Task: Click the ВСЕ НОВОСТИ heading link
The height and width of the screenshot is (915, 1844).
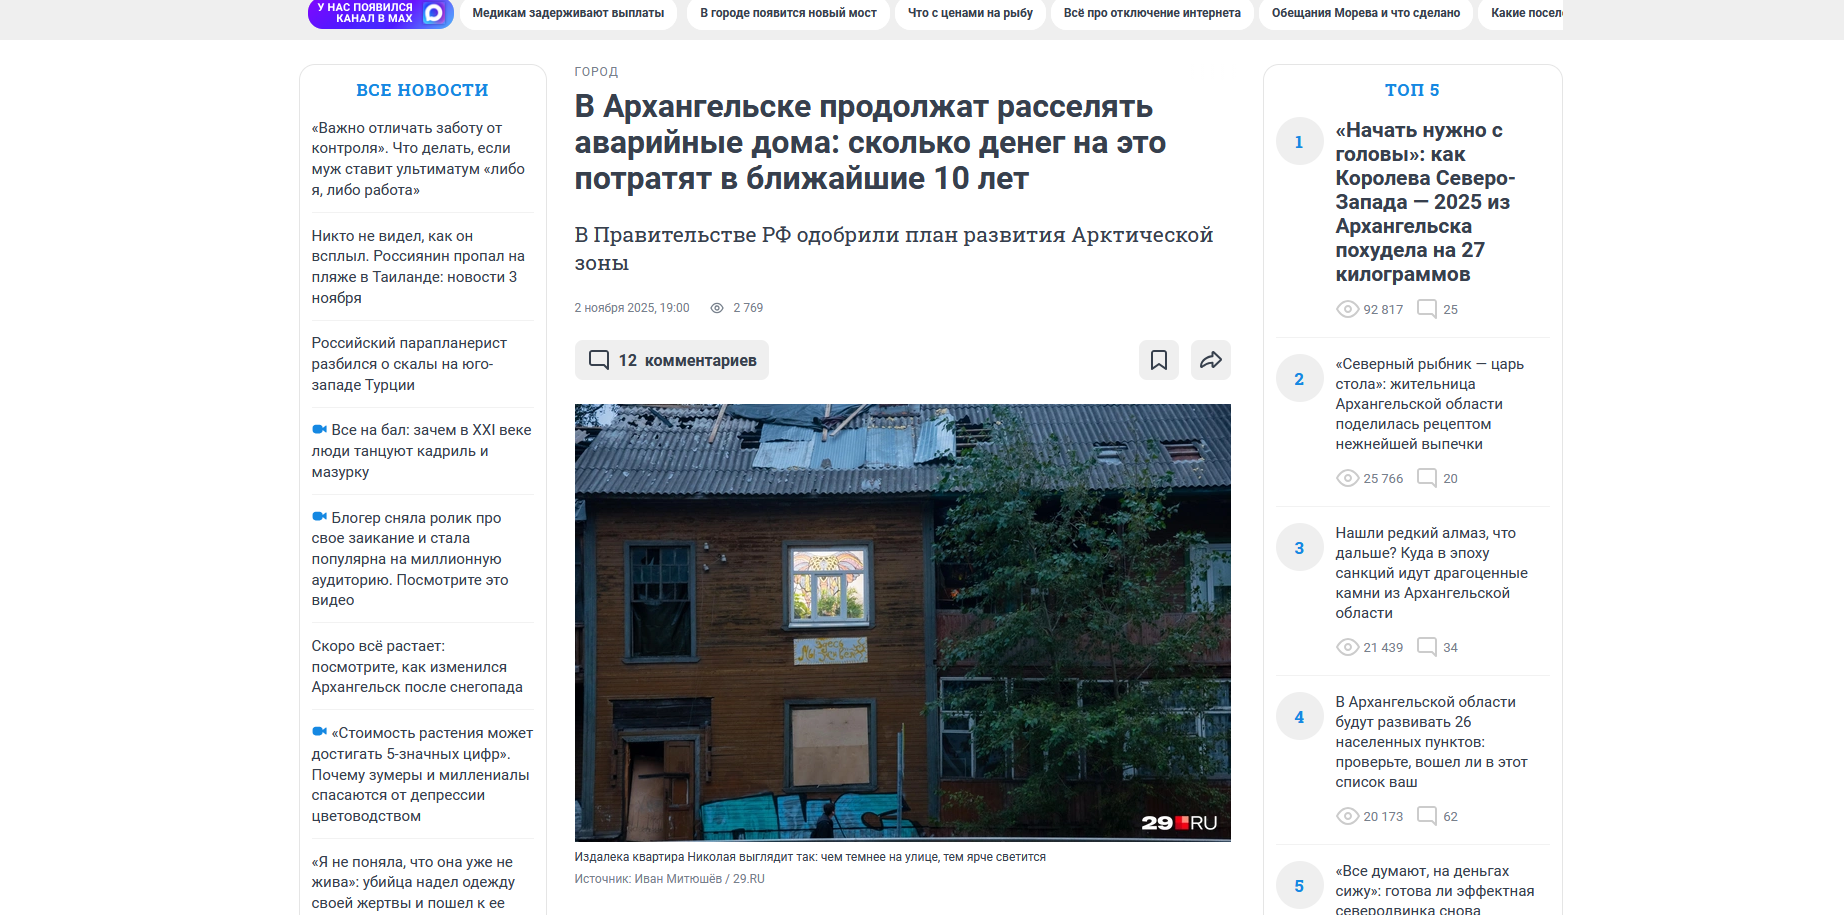Action: coord(422,90)
